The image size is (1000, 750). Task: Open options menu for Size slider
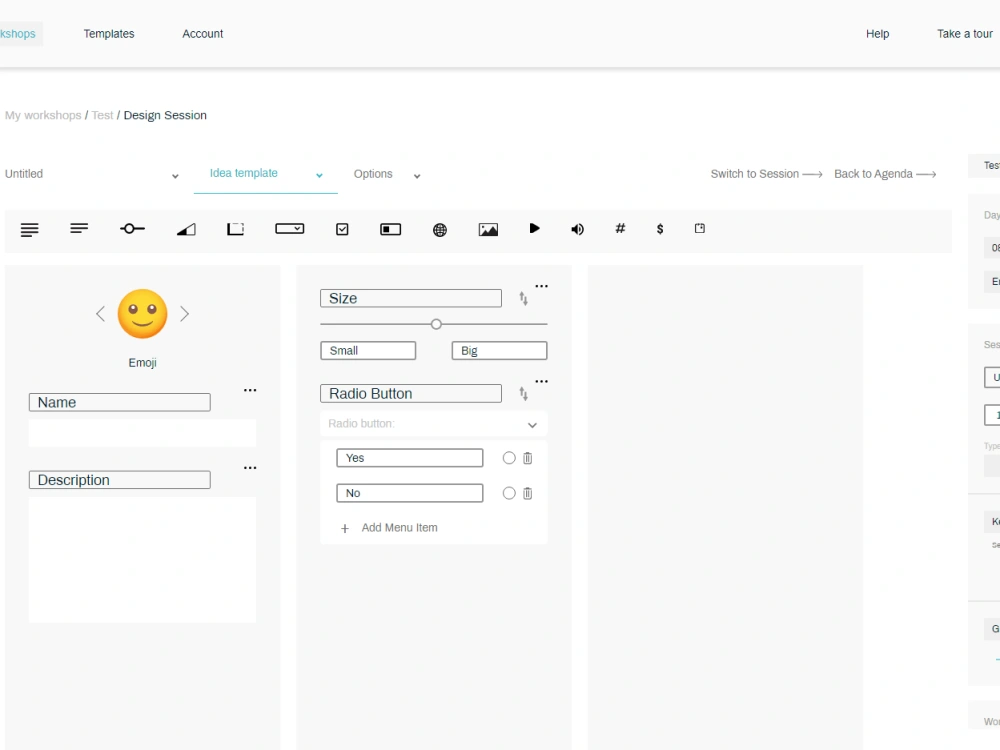pos(541,286)
